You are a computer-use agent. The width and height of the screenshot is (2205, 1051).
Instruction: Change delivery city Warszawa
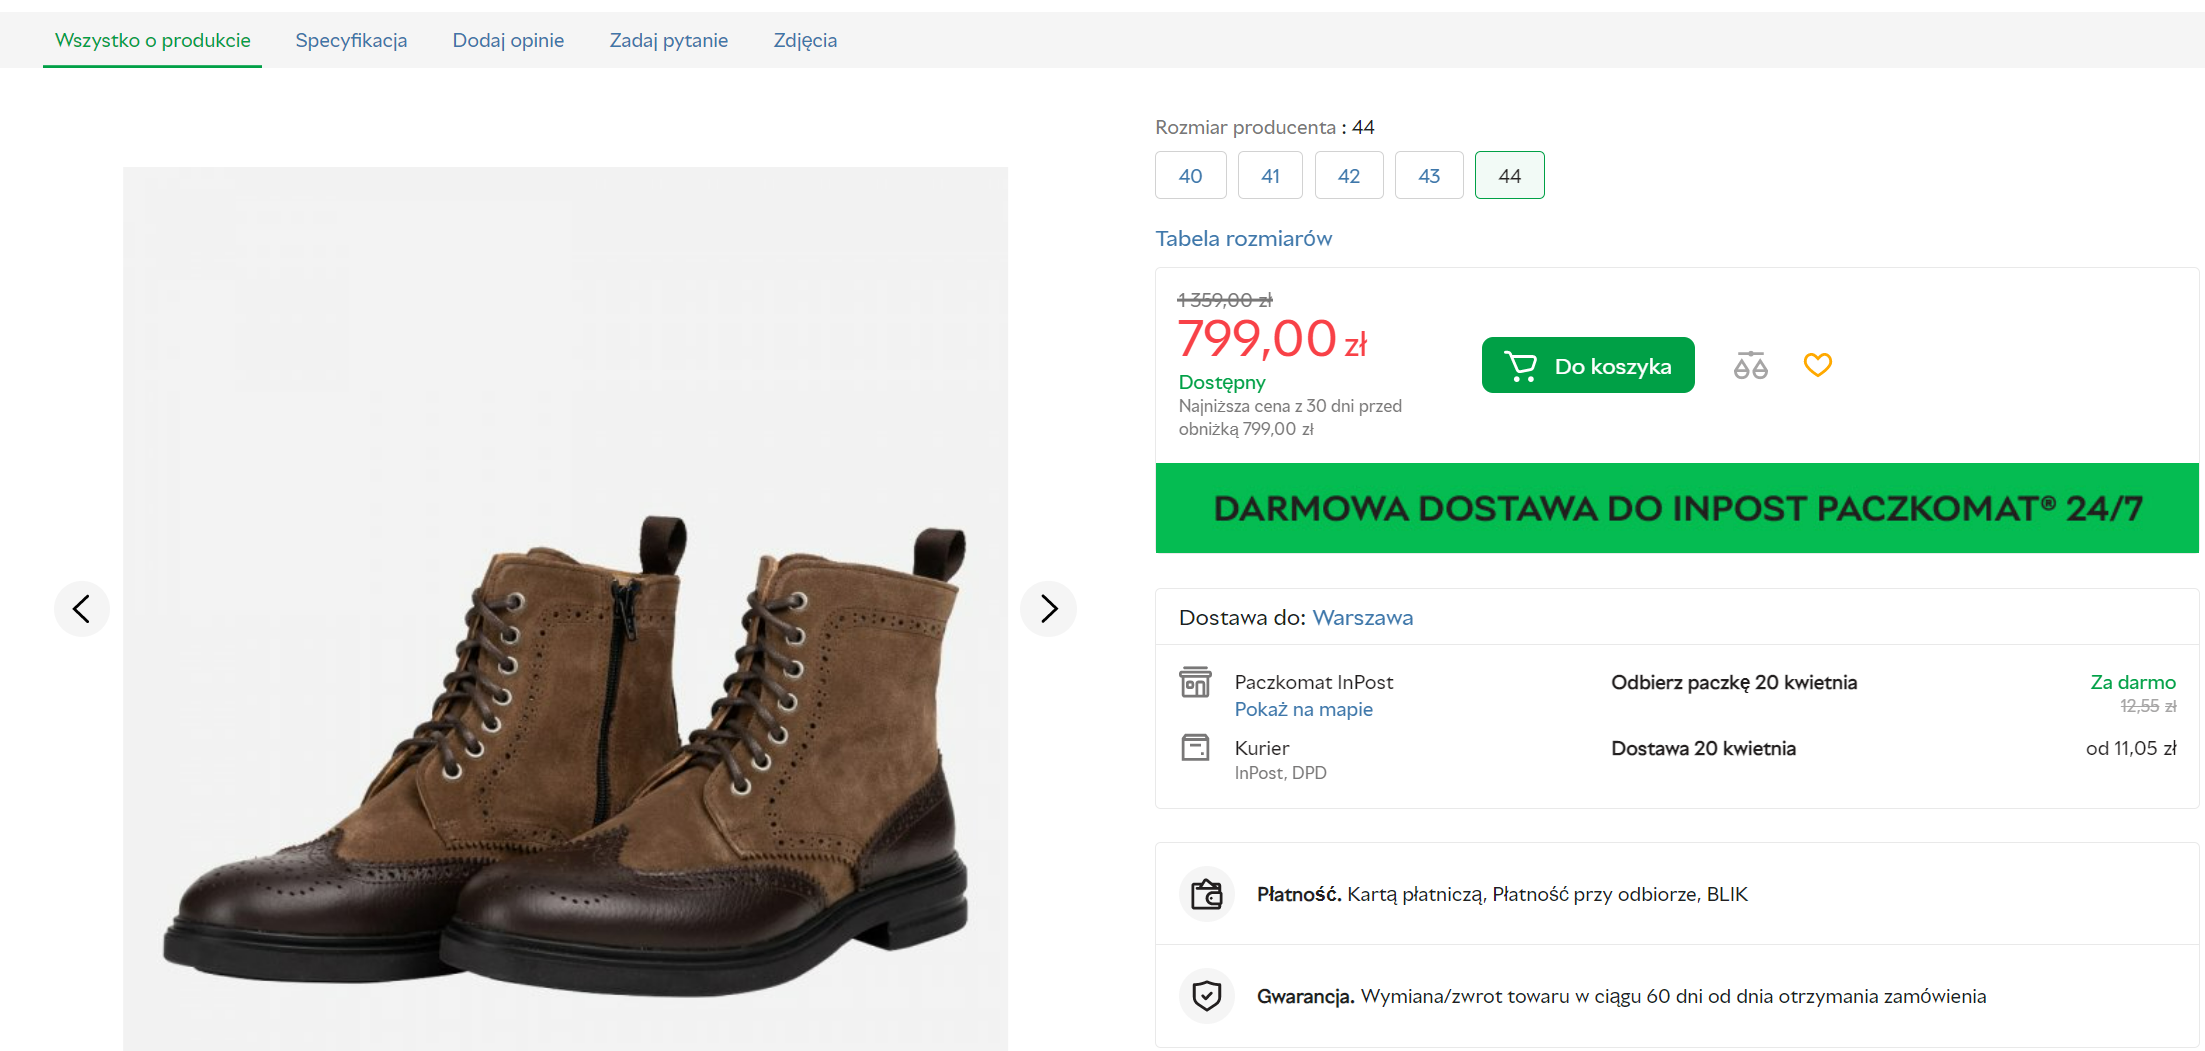pos(1362,618)
